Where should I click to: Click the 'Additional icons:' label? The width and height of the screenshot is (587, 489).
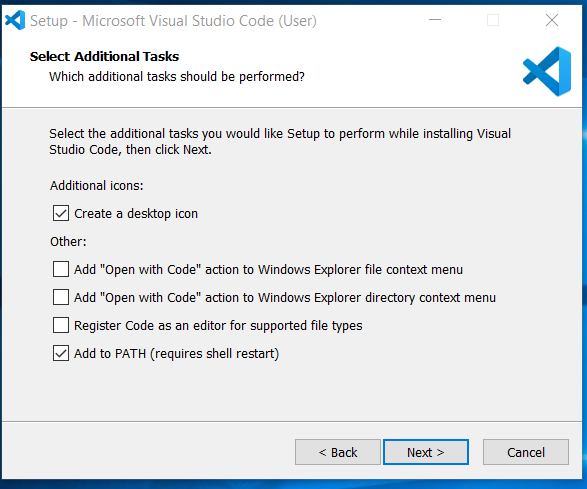[x=97, y=186]
